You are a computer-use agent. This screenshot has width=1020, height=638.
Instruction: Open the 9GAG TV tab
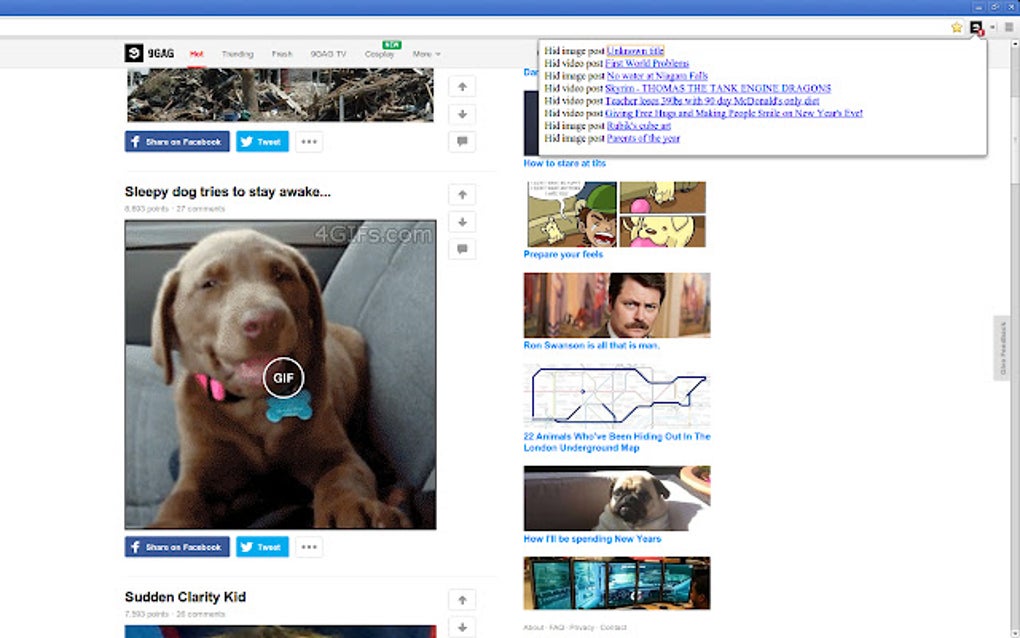click(x=330, y=53)
